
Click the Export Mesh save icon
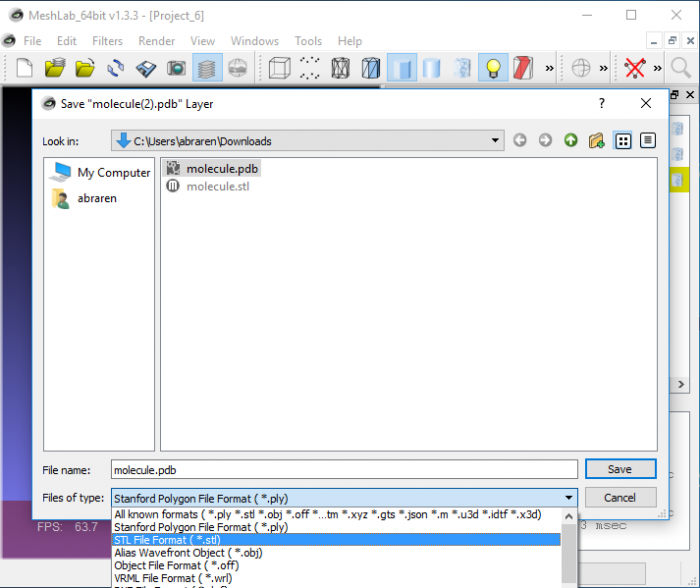point(146,68)
